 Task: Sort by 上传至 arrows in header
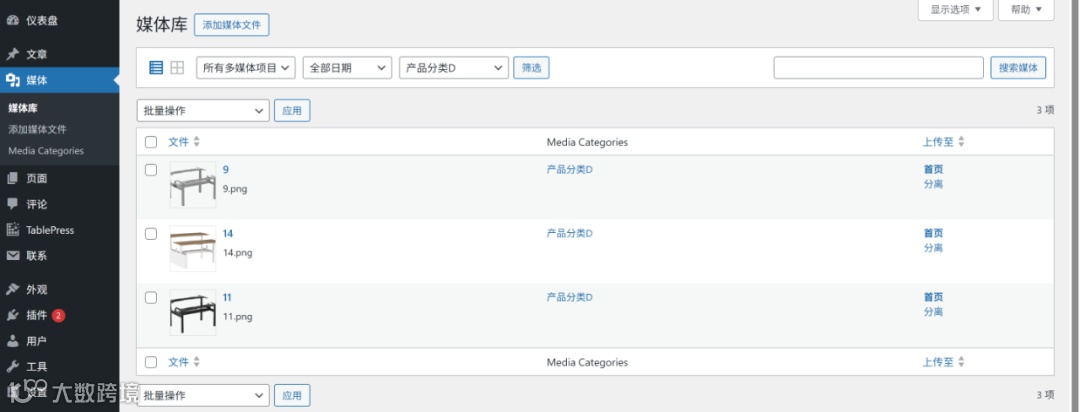pos(962,142)
